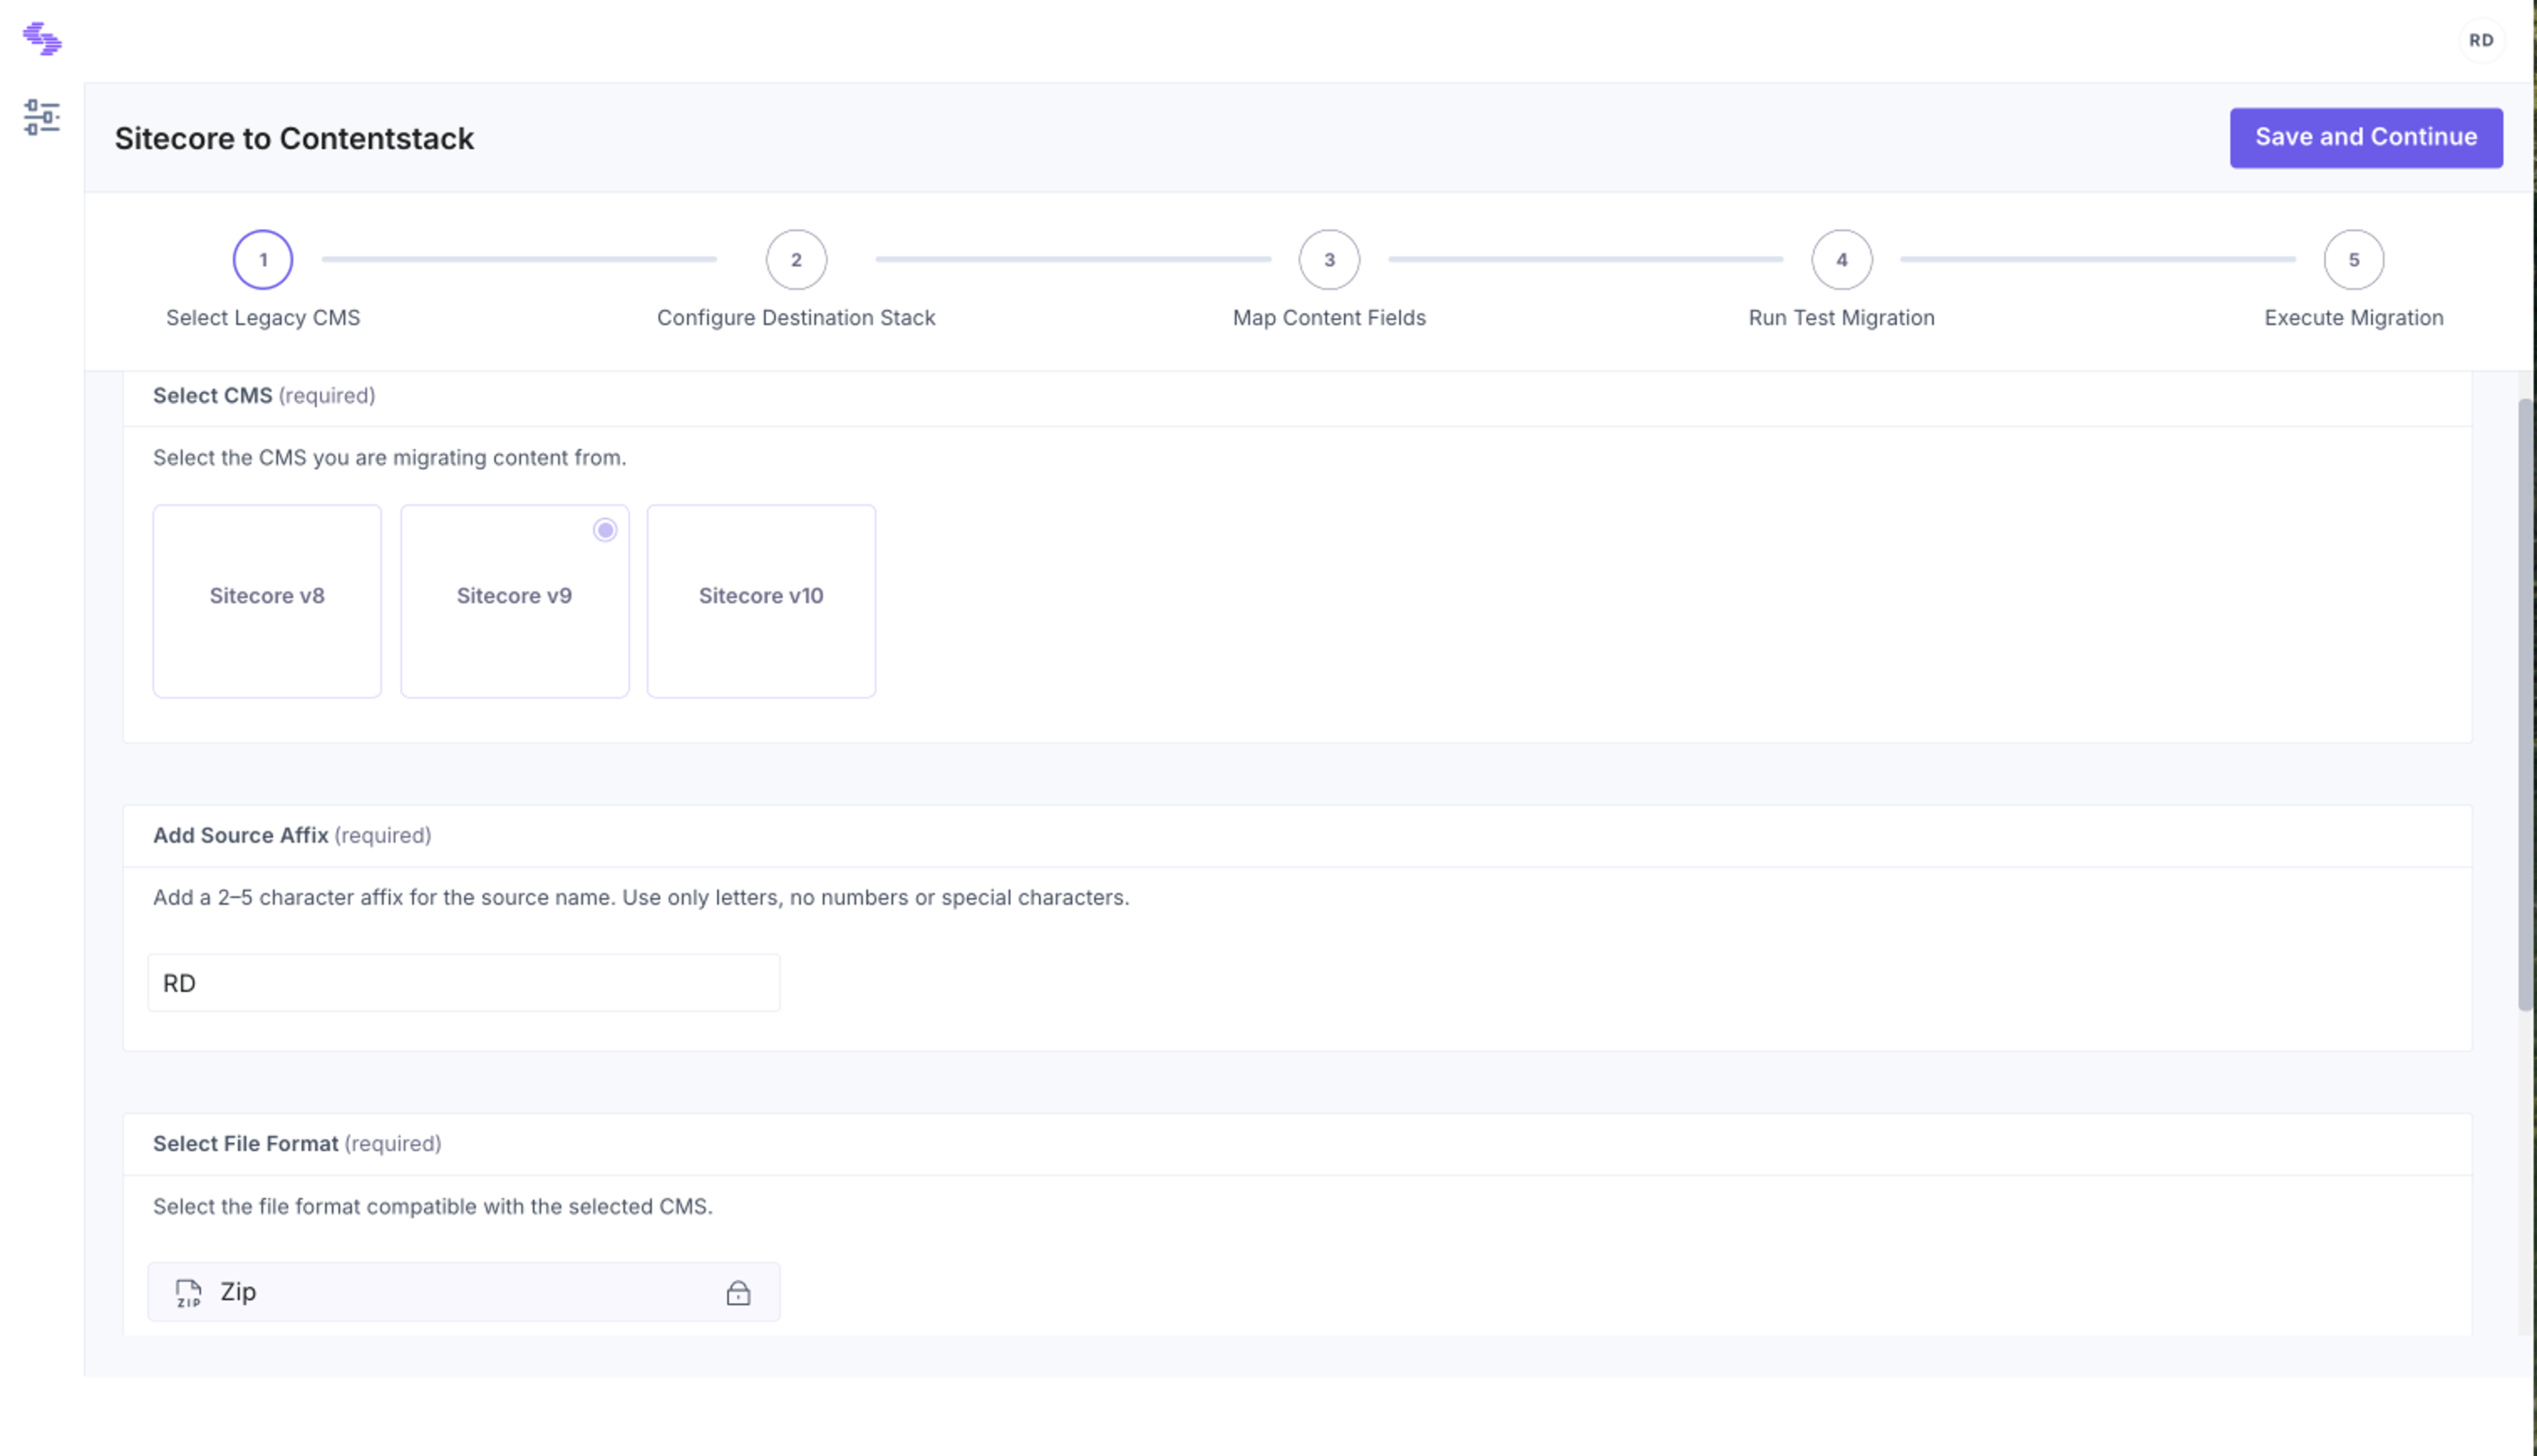
Task: Click progress line between steps 1 and 2
Action: [x=519, y=259]
